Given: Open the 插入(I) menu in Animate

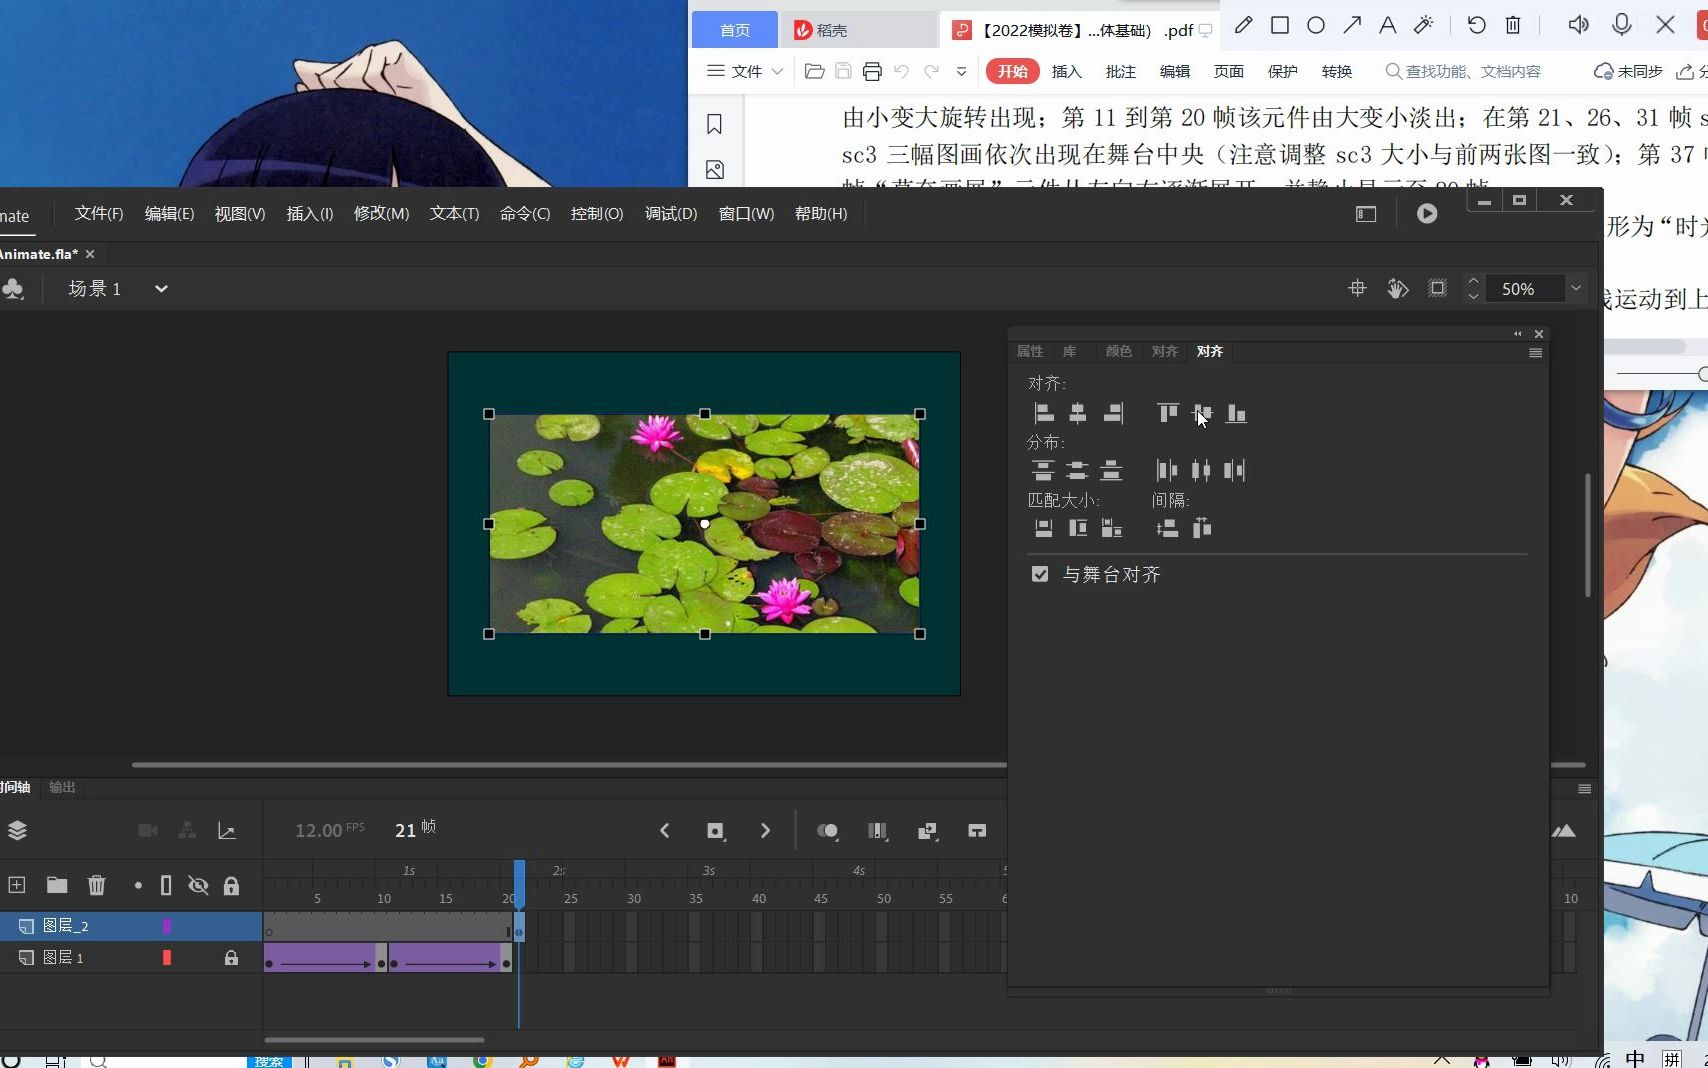Looking at the screenshot, I should pyautogui.click(x=309, y=214).
